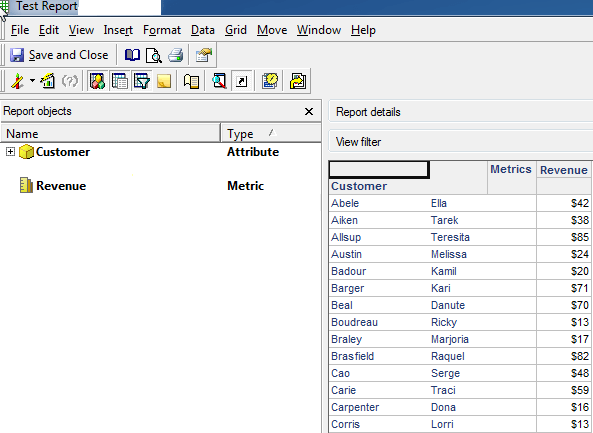
Task: Close the Report objects panel
Action: (309, 112)
